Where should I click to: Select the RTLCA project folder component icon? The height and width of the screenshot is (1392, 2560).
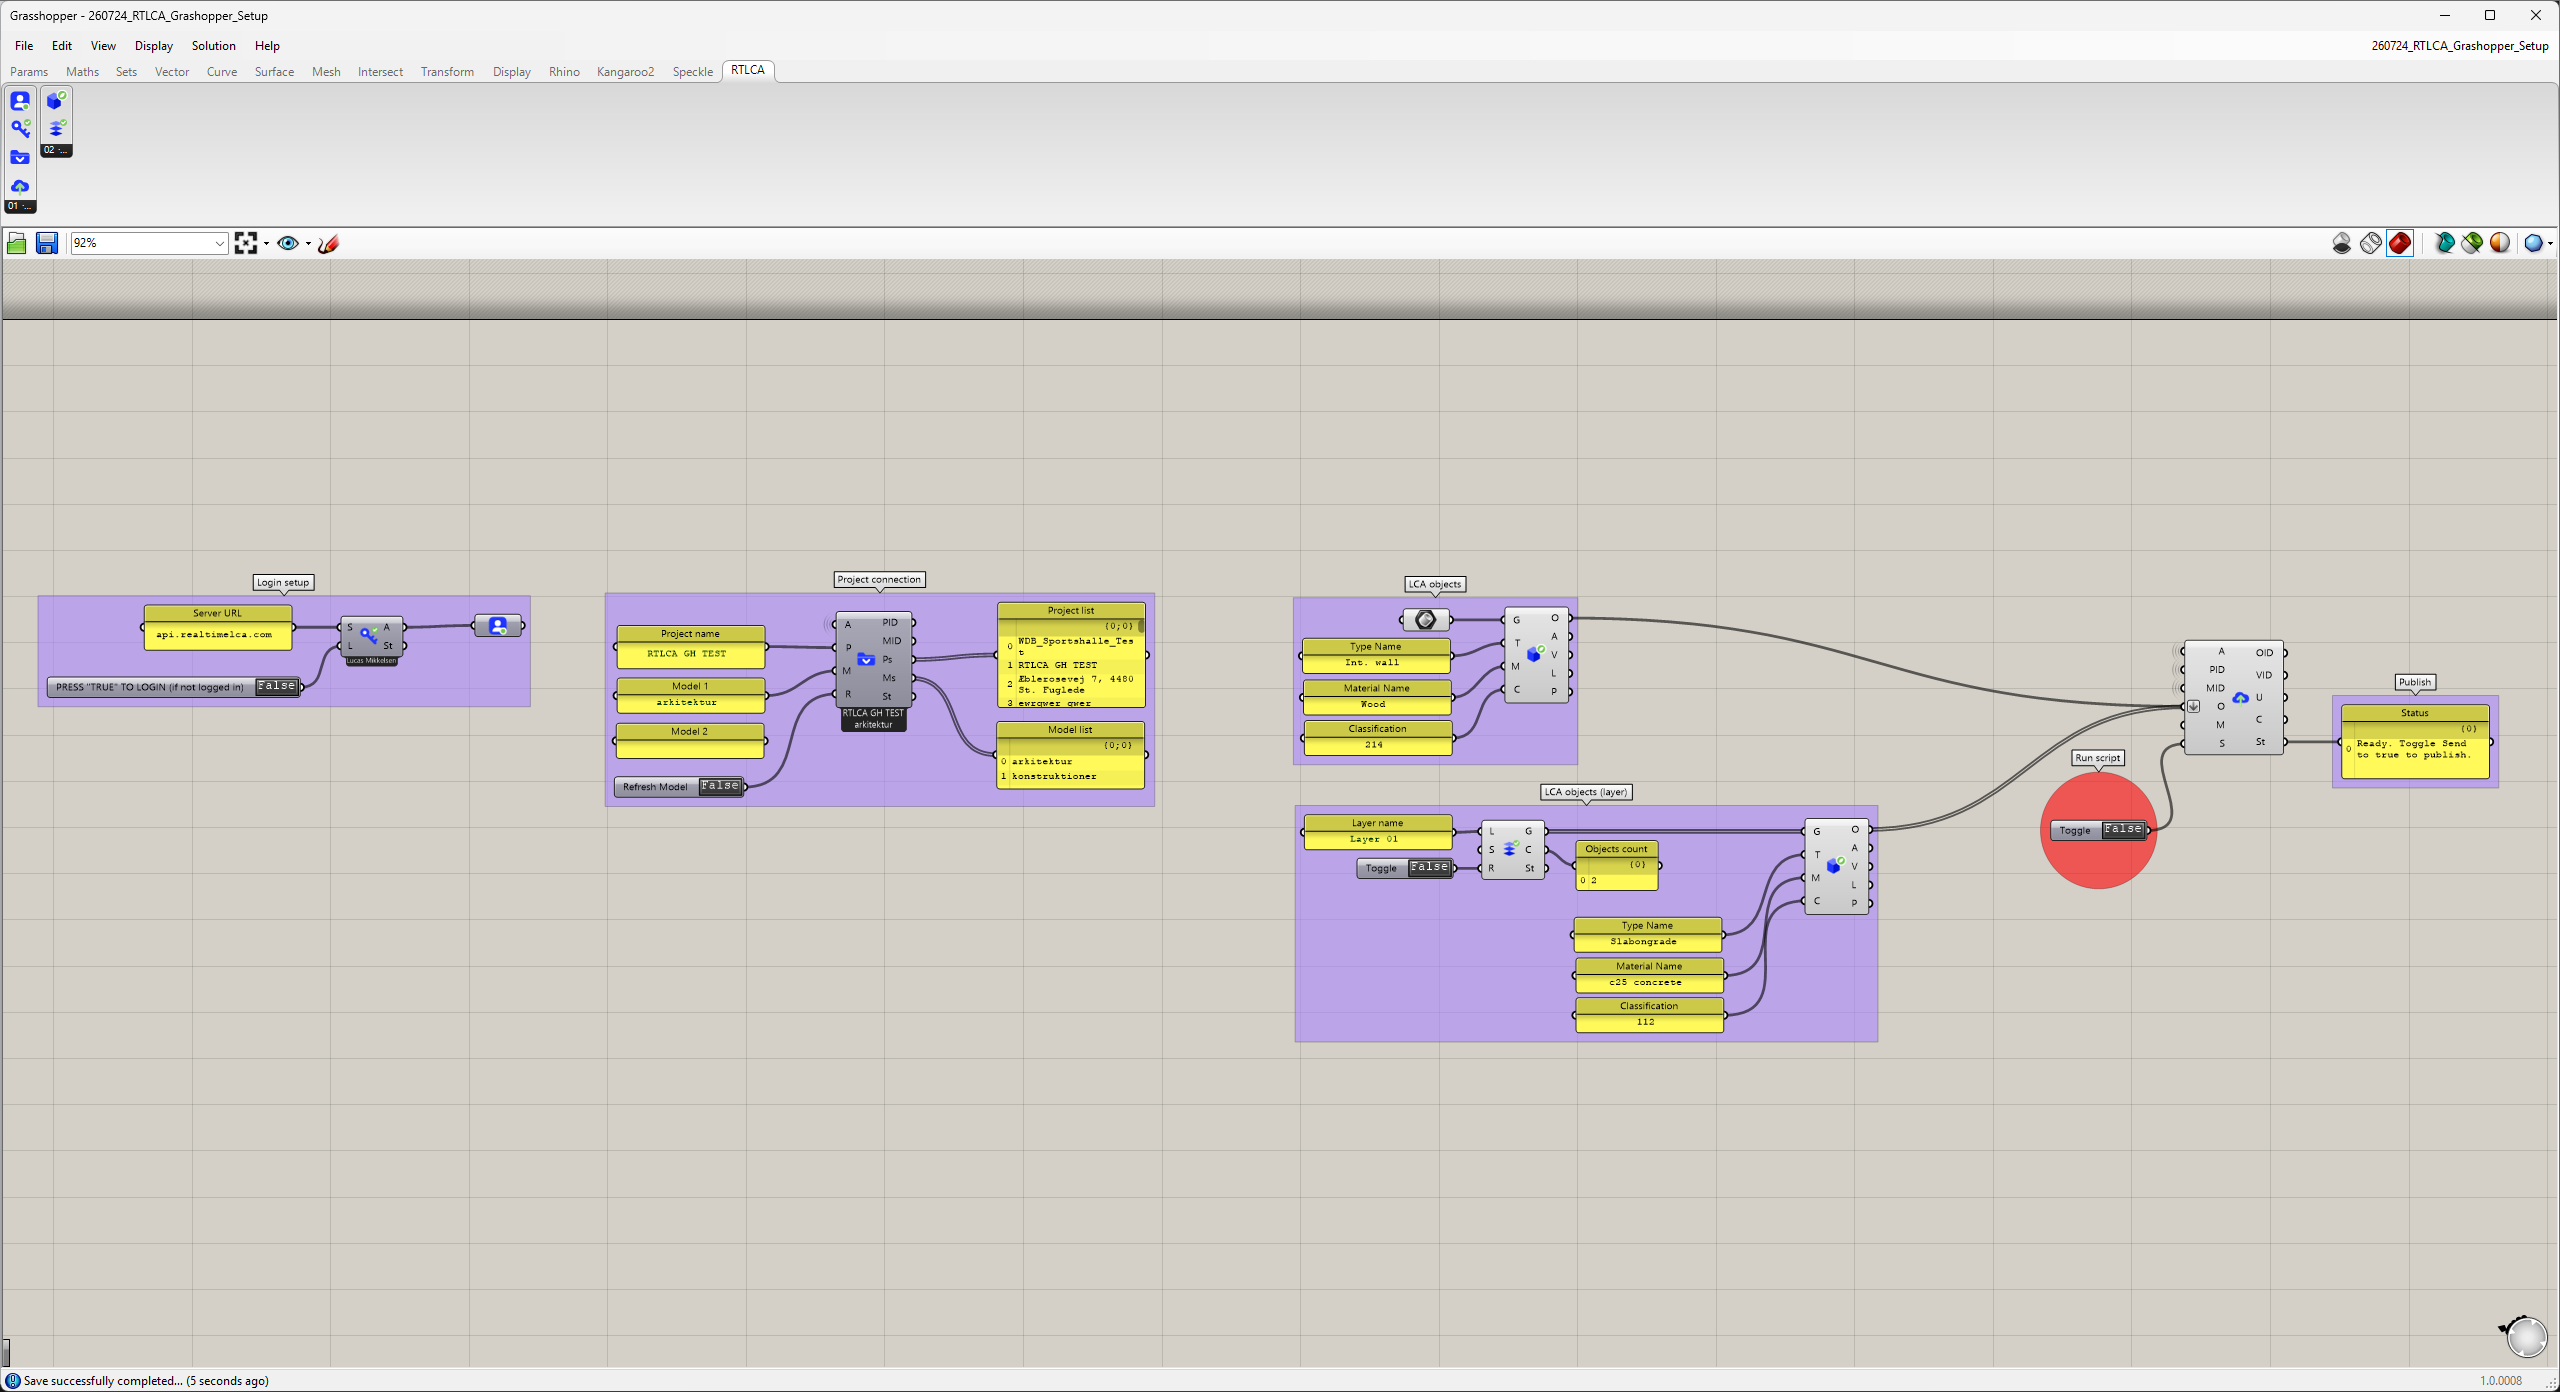pyautogui.click(x=20, y=158)
